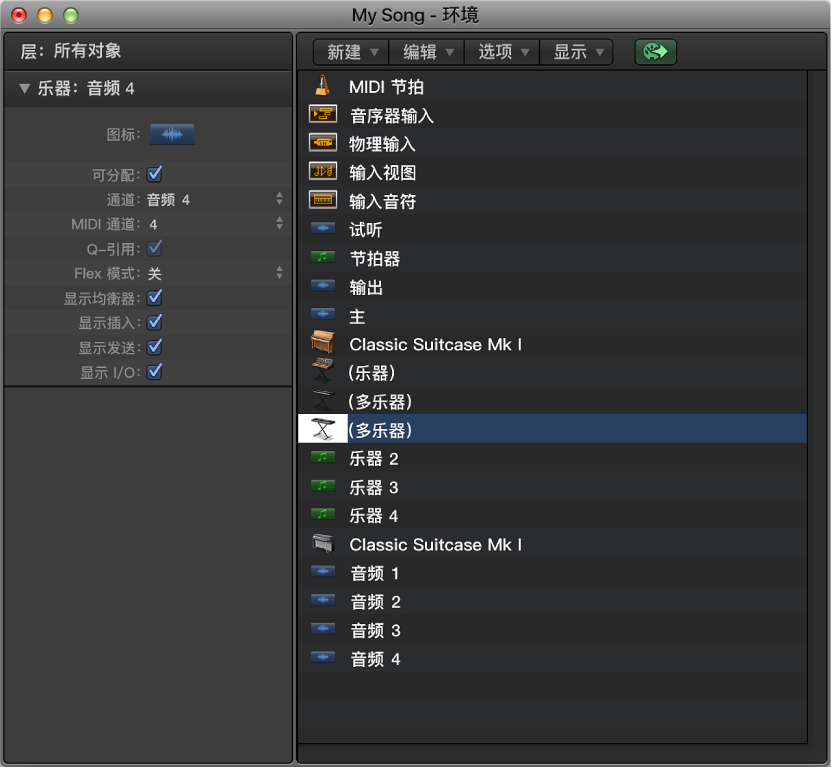Click the MIDI 通道 value 4

pos(153,225)
